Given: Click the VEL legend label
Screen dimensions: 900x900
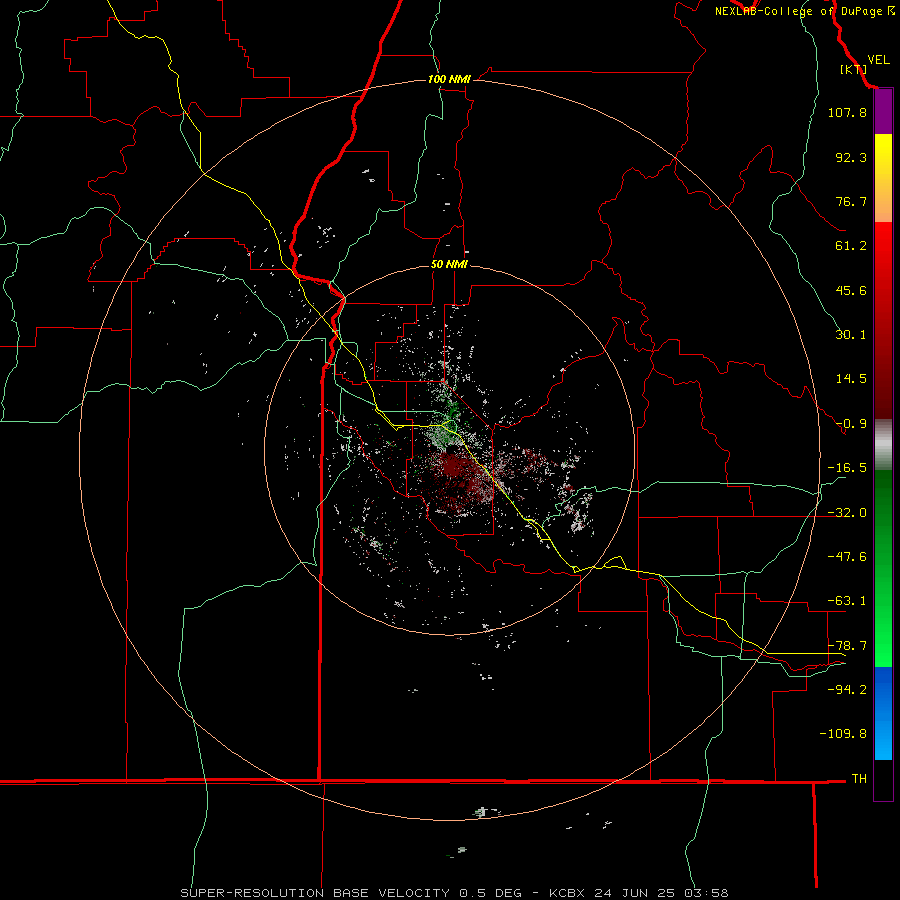Looking at the screenshot, I should [x=878, y=60].
